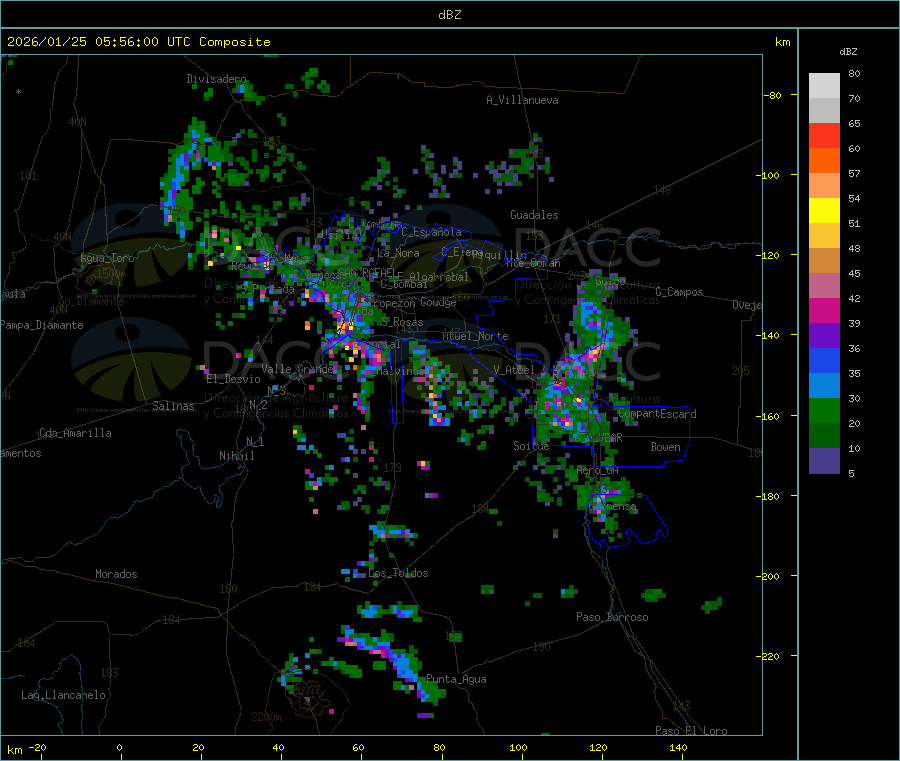Click the Guadales location label
This screenshot has height=761, width=900.
[x=534, y=215]
